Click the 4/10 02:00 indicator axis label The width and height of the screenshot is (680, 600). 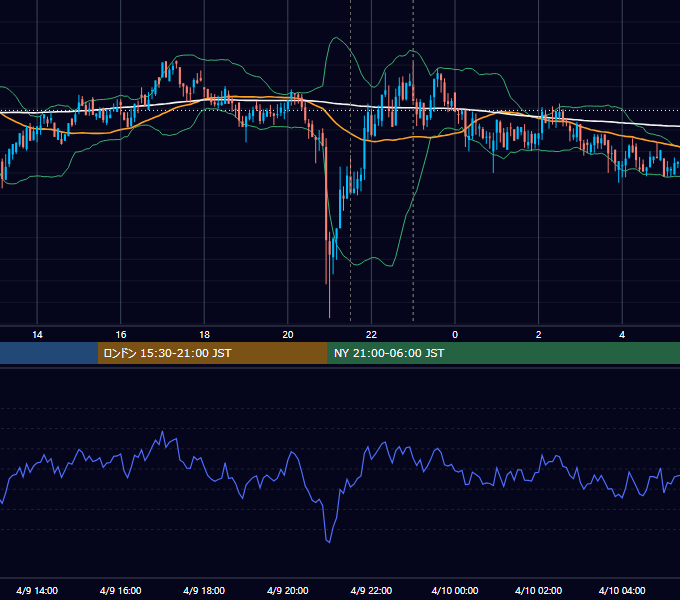tap(538, 590)
